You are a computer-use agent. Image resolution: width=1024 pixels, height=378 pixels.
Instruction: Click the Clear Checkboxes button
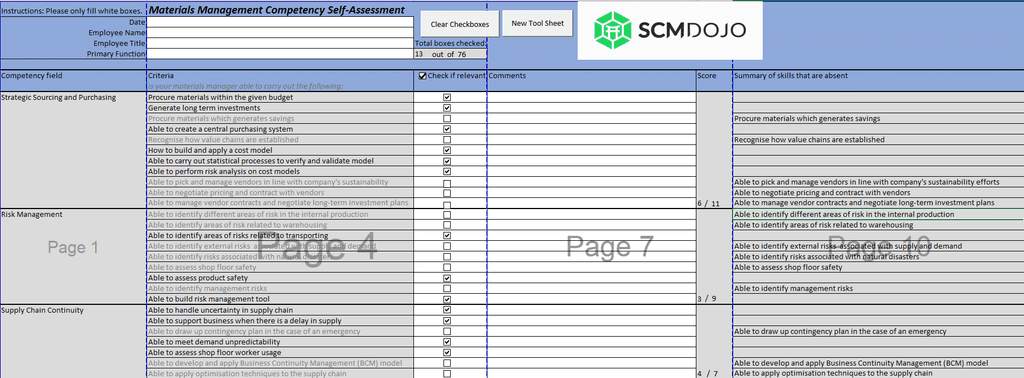tap(460, 24)
